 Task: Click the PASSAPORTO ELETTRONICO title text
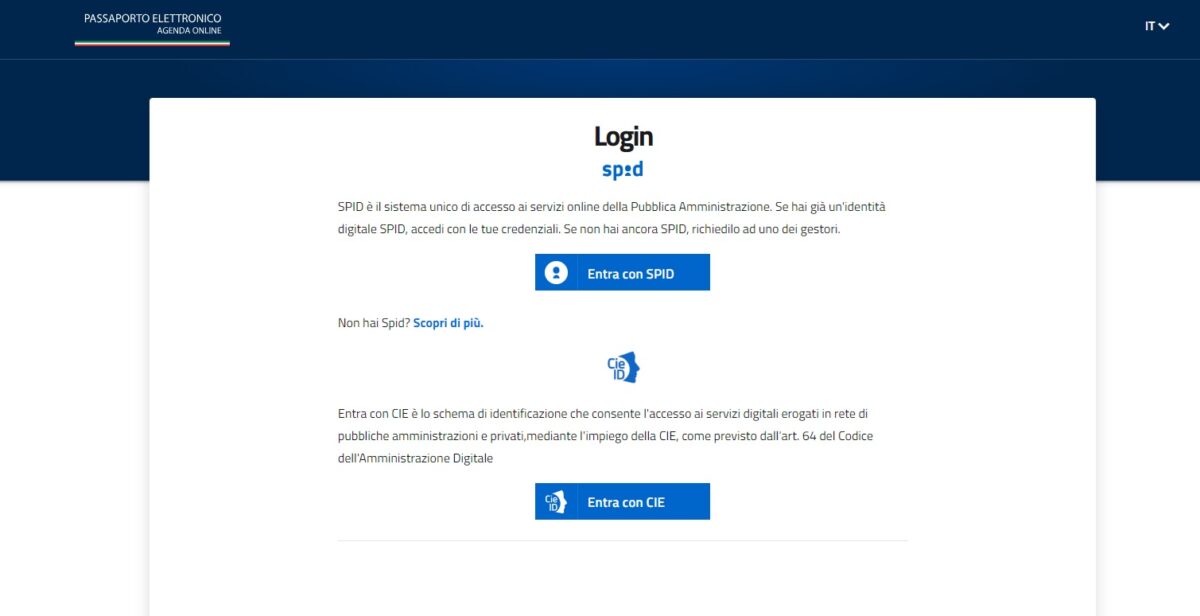tap(153, 18)
